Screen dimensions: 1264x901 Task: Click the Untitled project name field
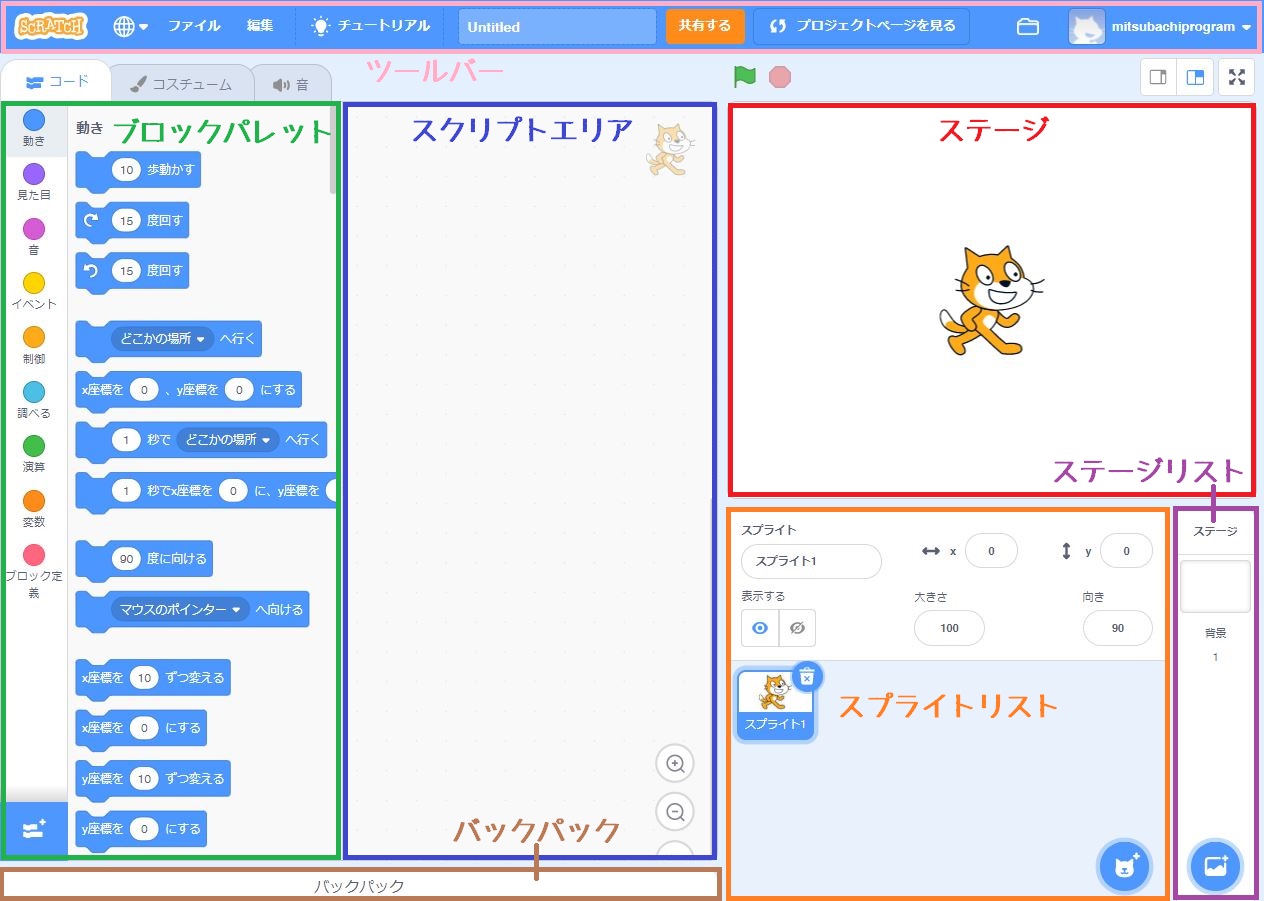557,27
